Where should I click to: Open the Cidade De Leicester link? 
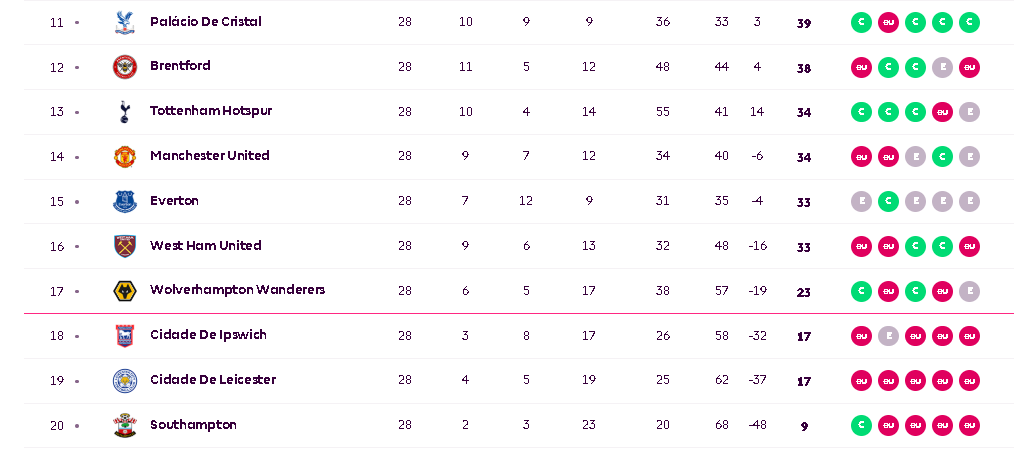coord(212,380)
